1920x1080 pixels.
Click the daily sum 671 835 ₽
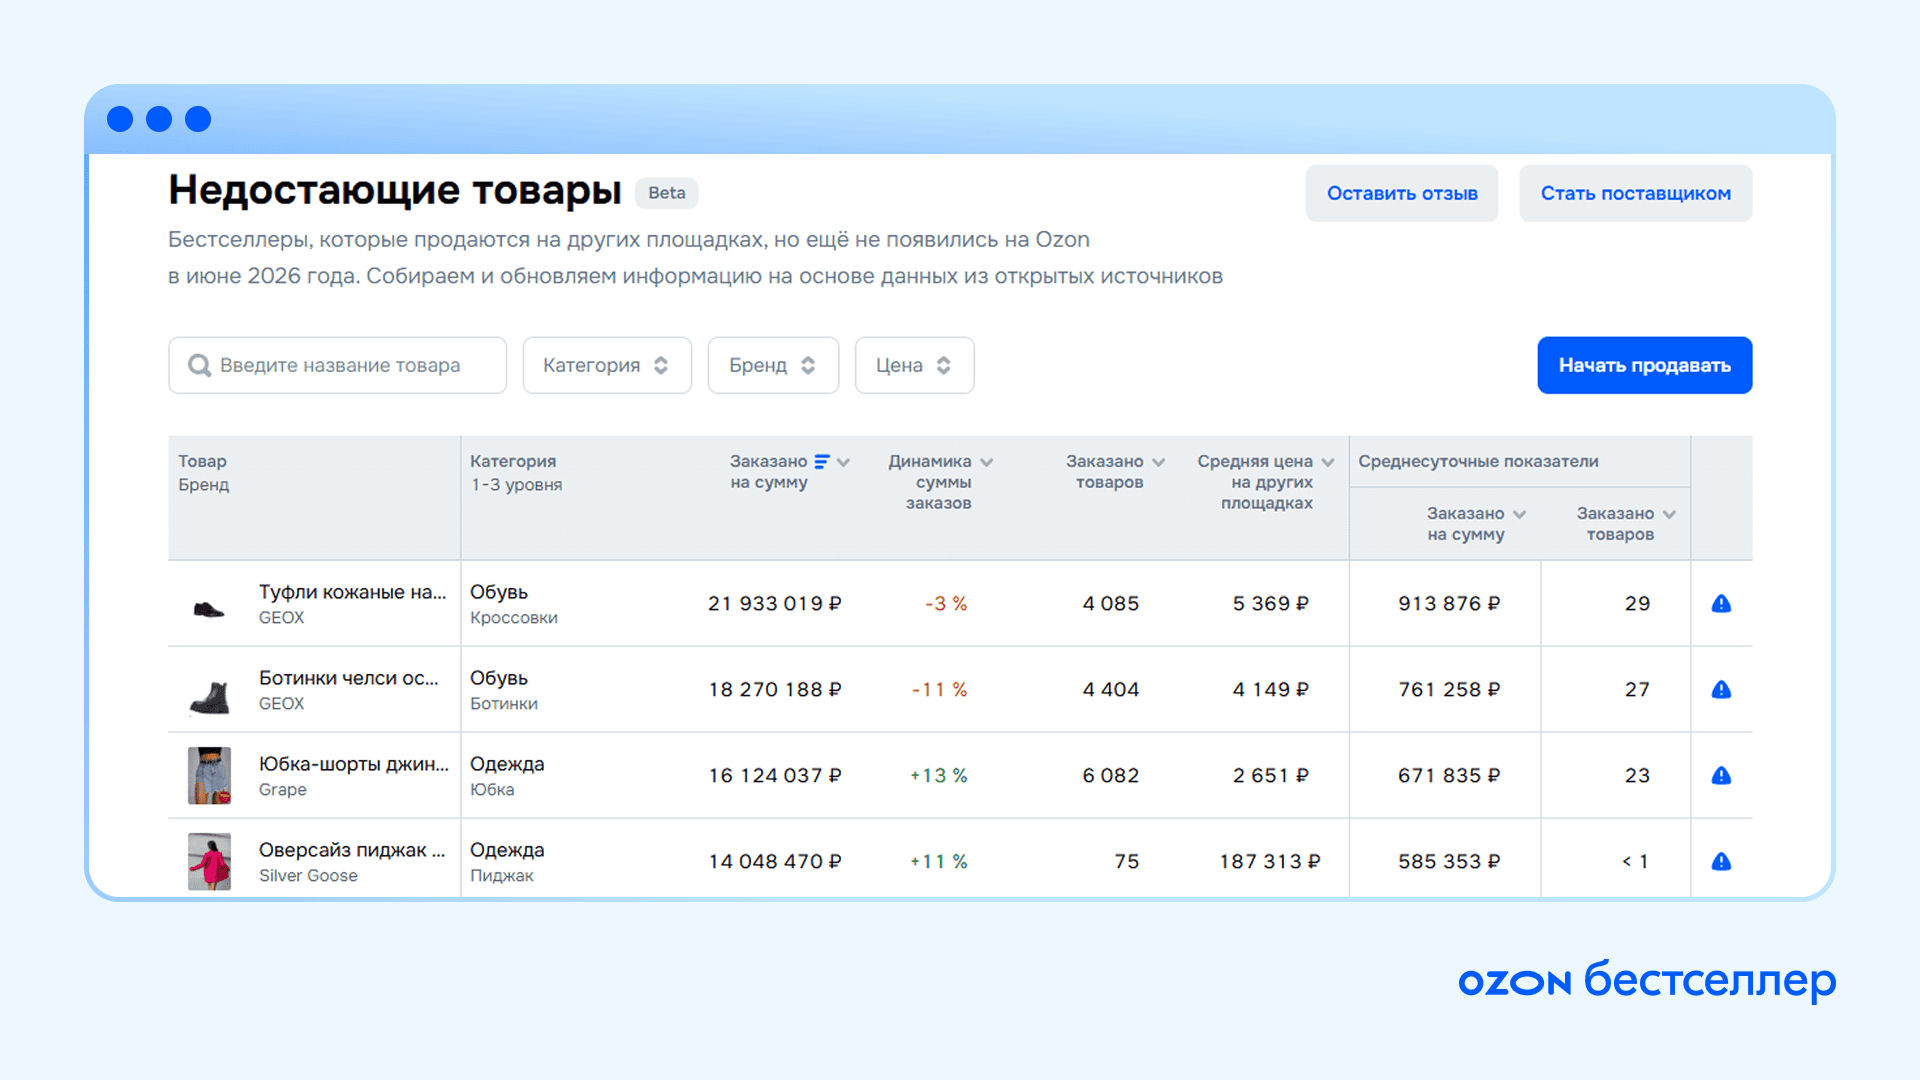pos(1449,775)
